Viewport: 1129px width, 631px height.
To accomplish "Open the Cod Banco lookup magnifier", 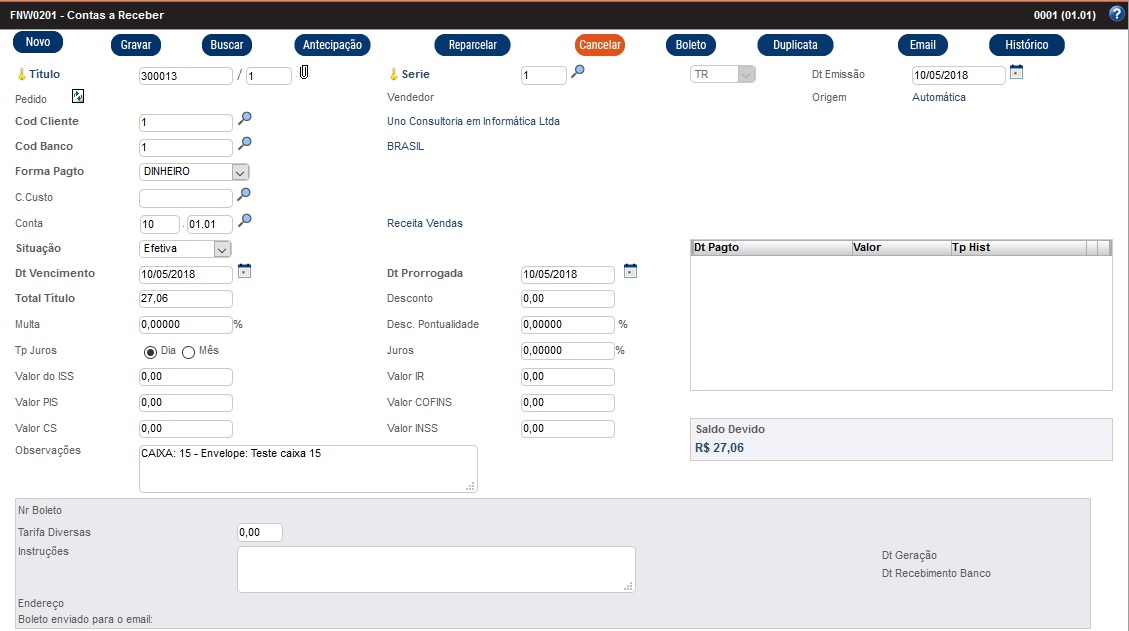I will click(x=245, y=144).
